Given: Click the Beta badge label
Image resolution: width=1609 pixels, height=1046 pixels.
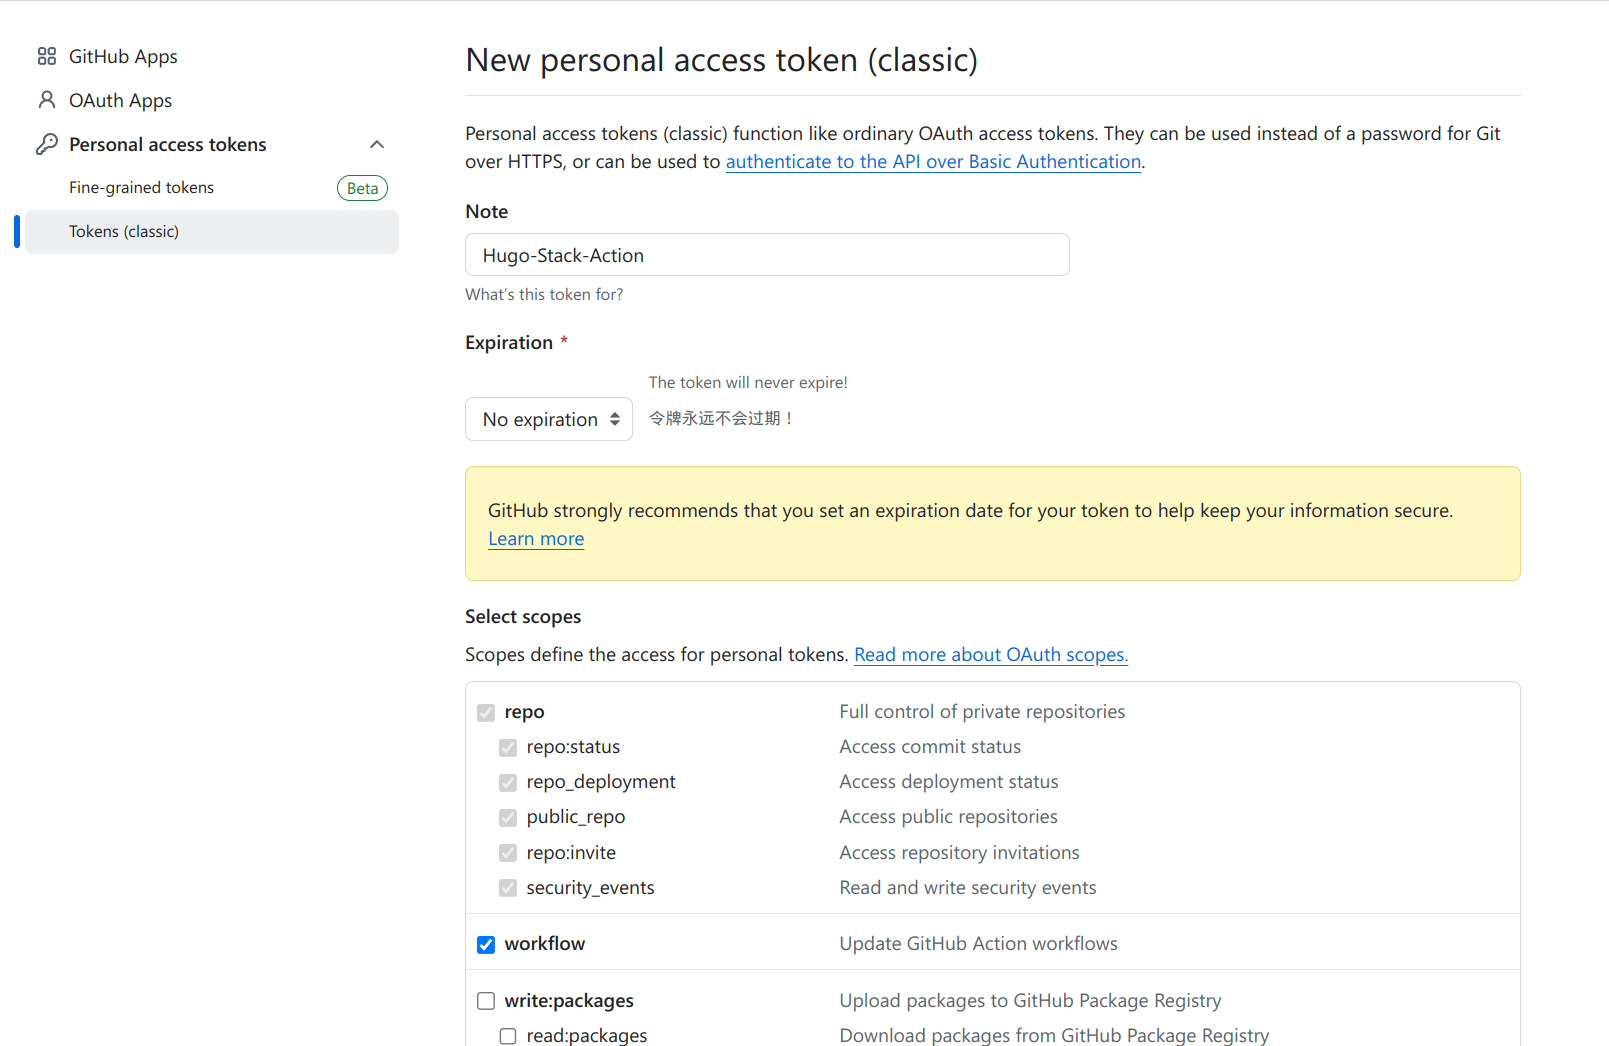Looking at the screenshot, I should click(362, 188).
